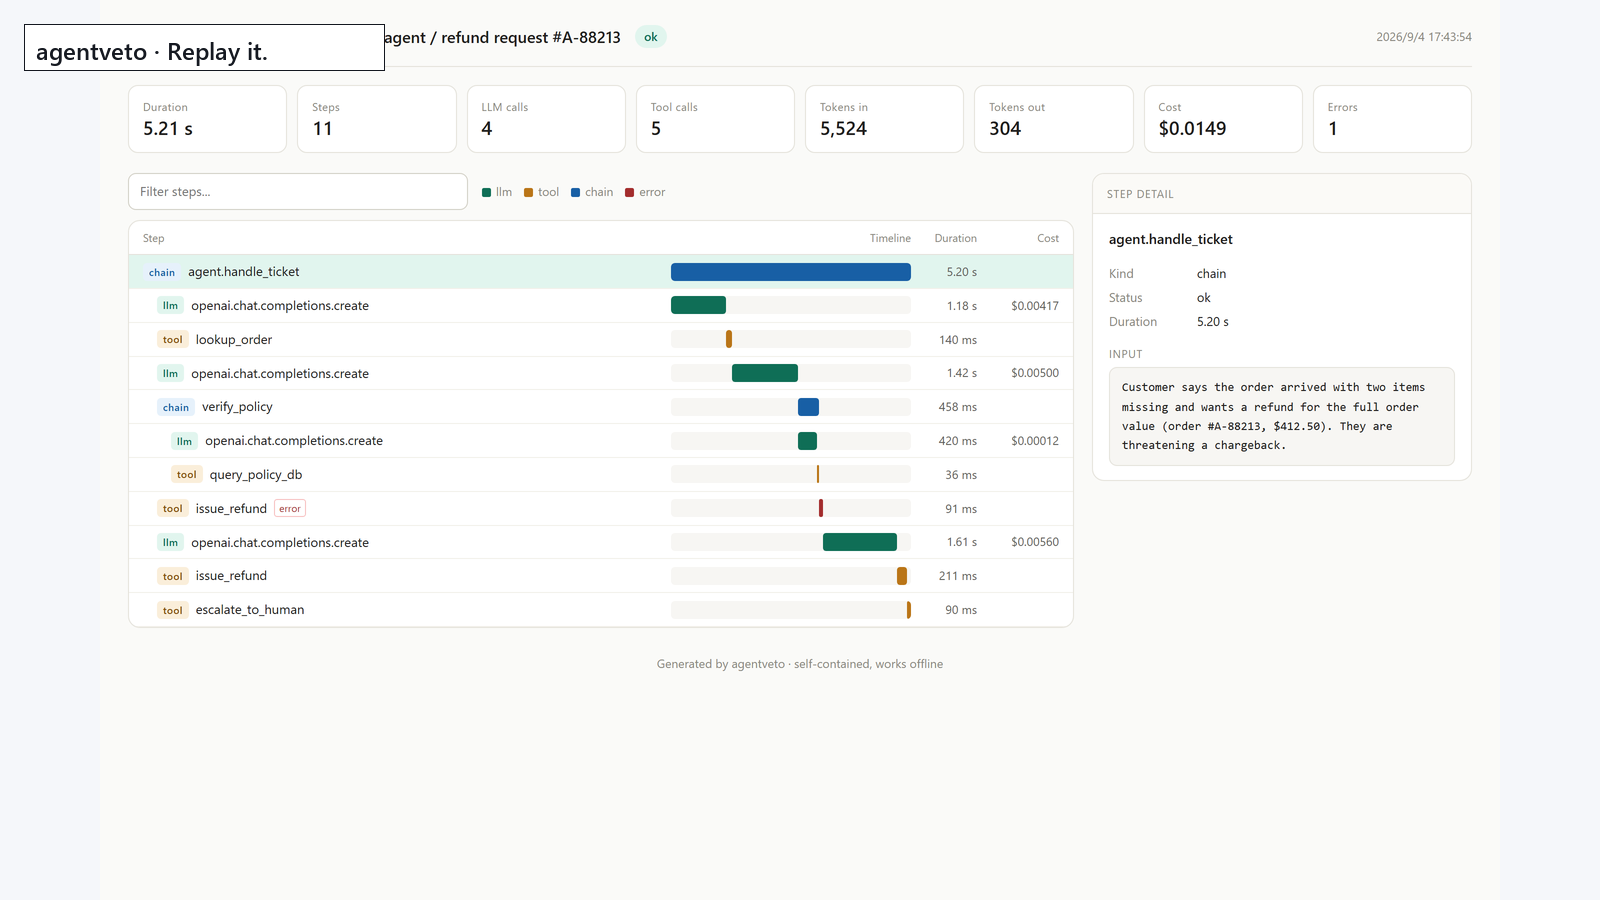Click the Cost summary card showing $0.0149
This screenshot has height=900, width=1600.
[1223, 119]
